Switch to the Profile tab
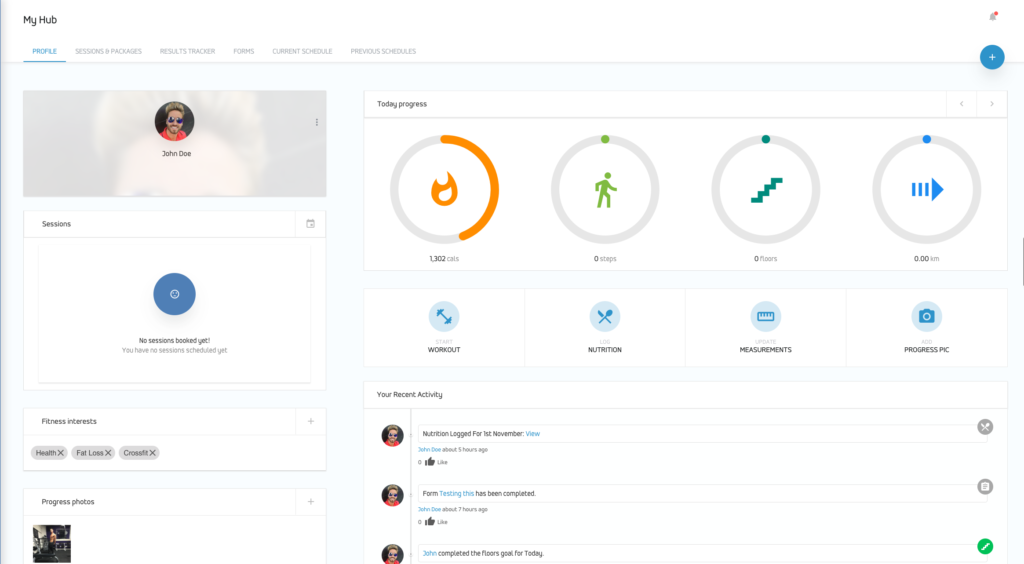Viewport: 1024px width, 564px height. tap(44, 51)
